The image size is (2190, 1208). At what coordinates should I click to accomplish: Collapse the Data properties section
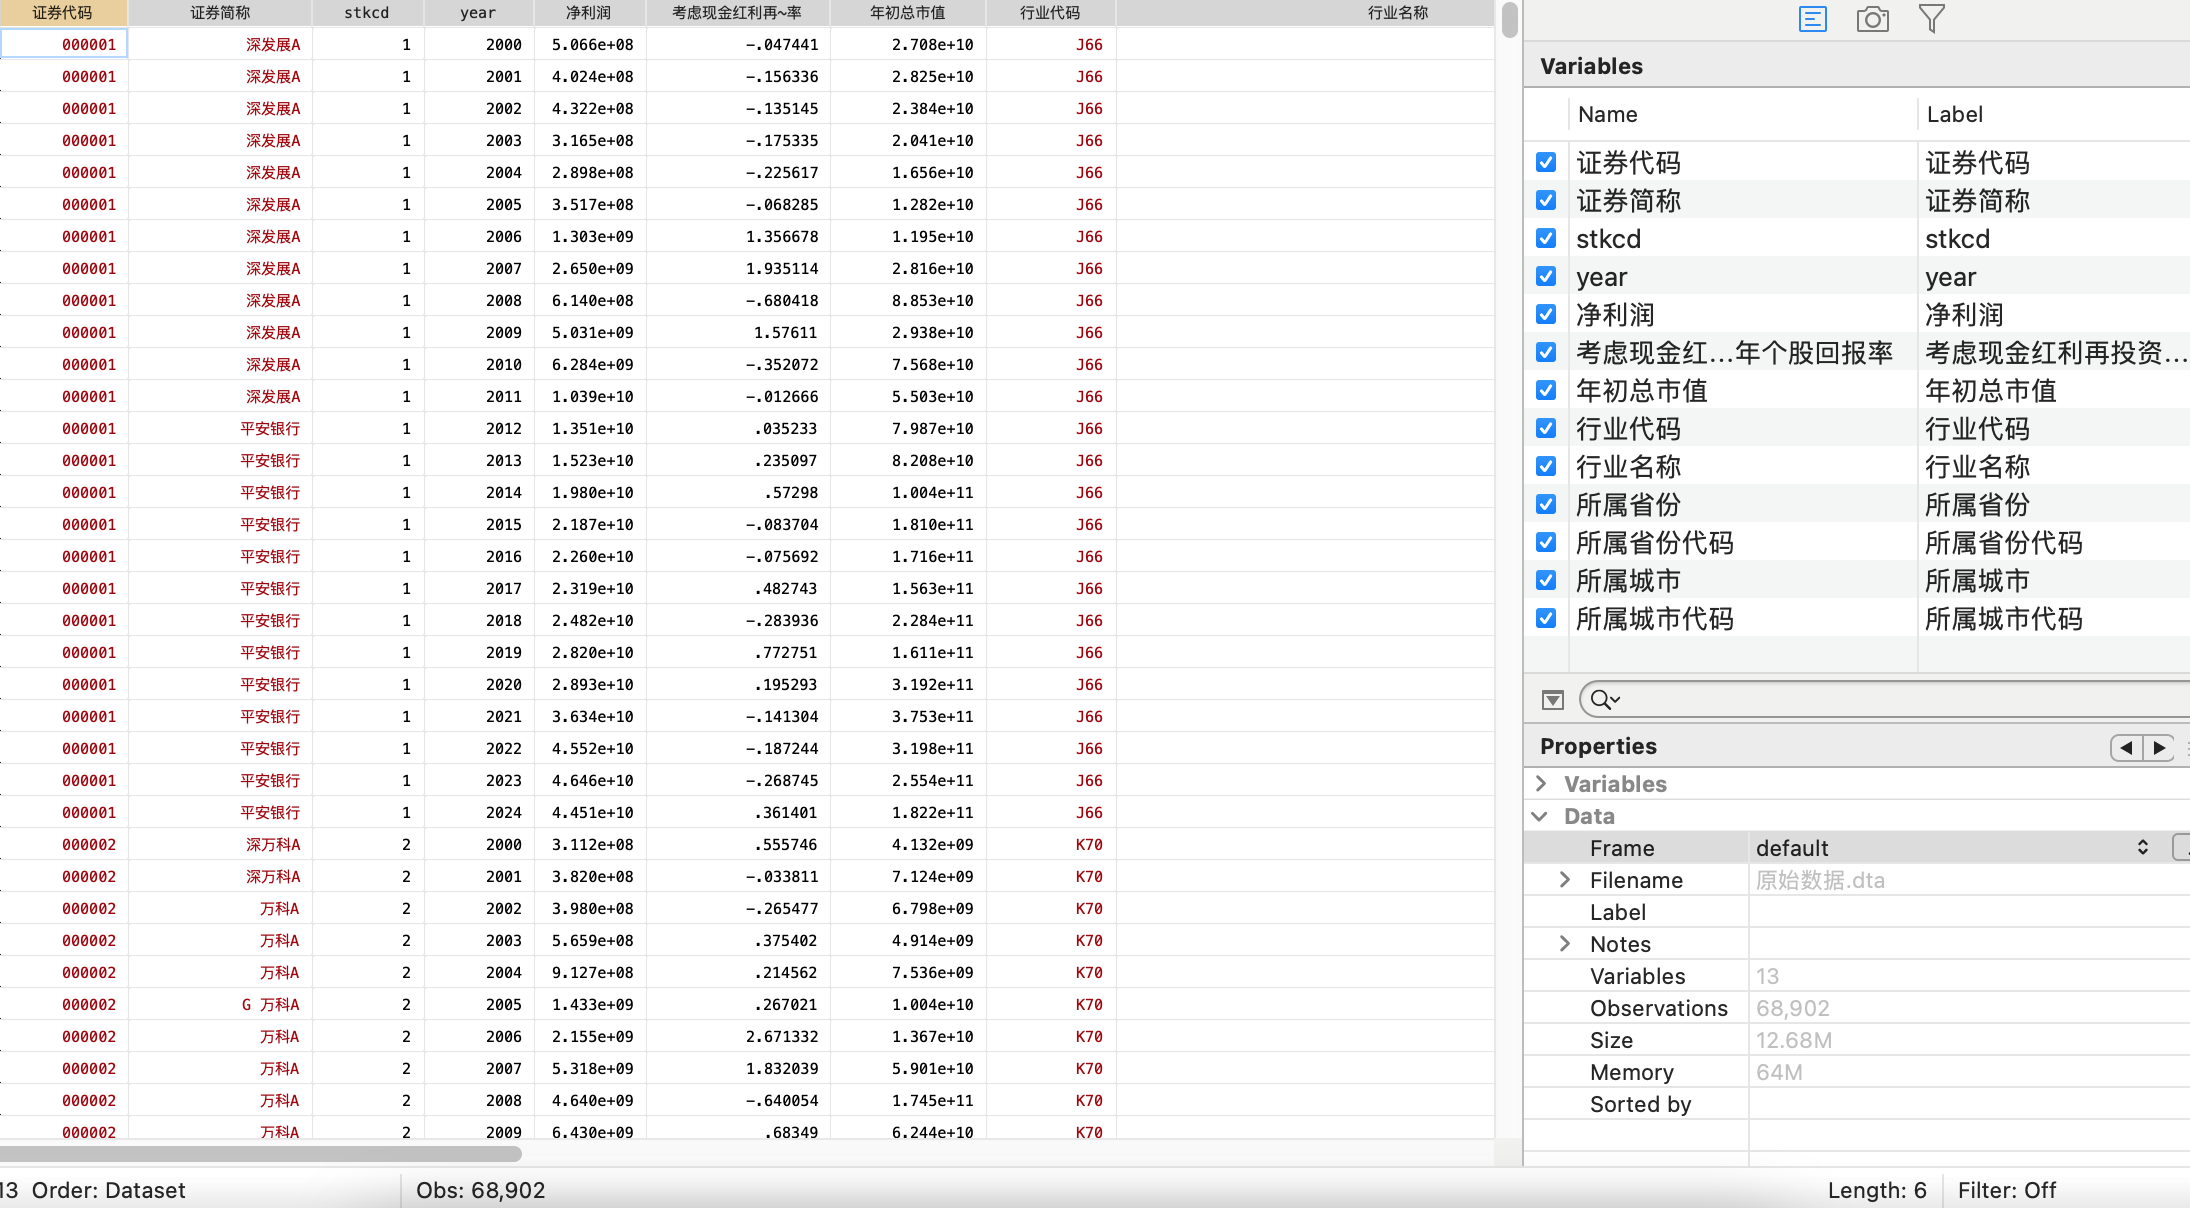coord(1541,816)
